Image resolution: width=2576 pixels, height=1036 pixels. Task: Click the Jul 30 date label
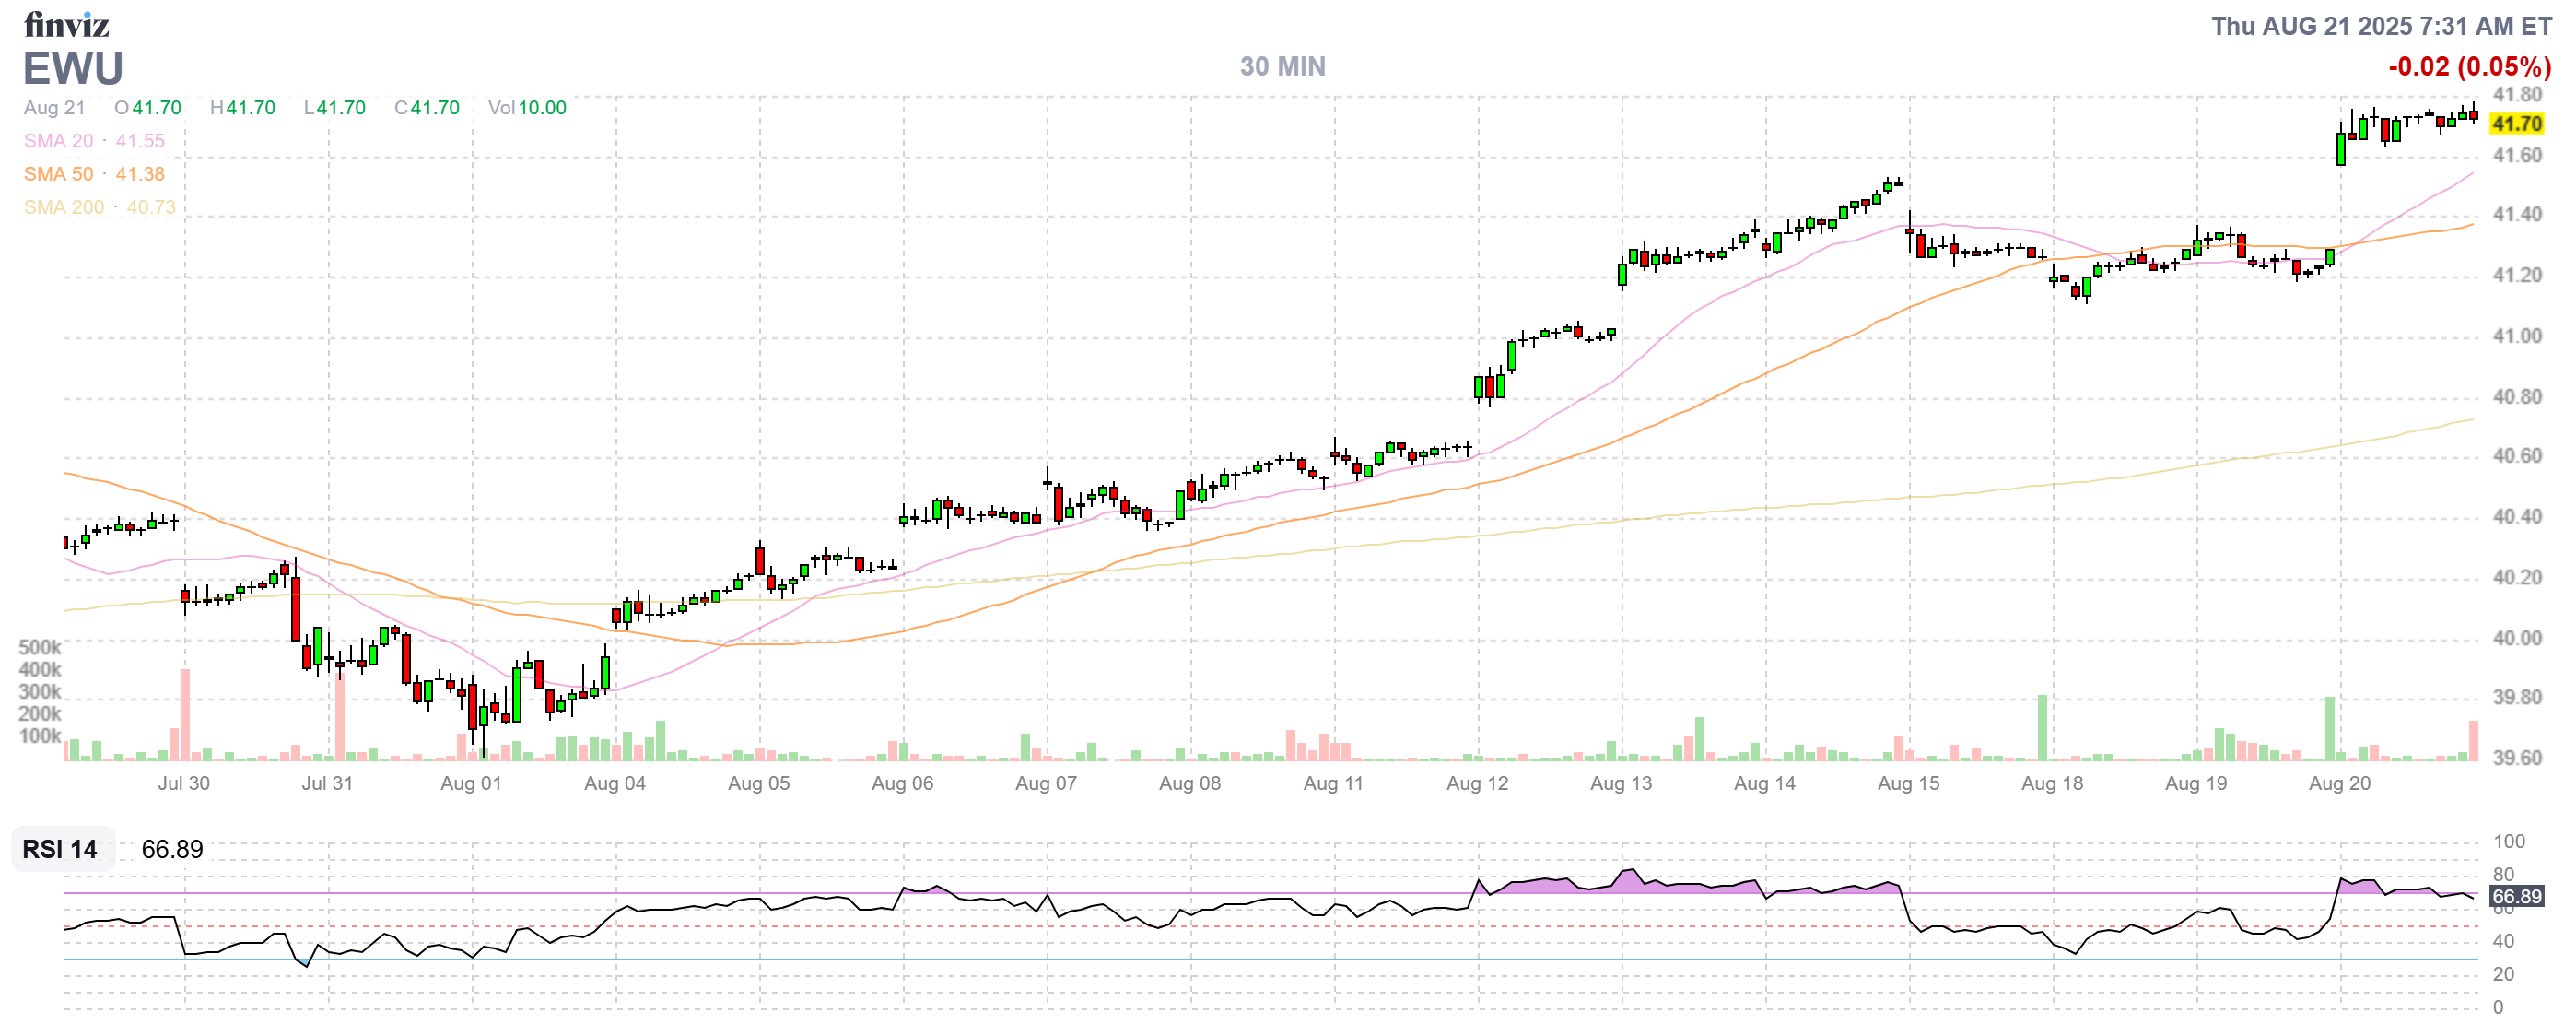183,783
